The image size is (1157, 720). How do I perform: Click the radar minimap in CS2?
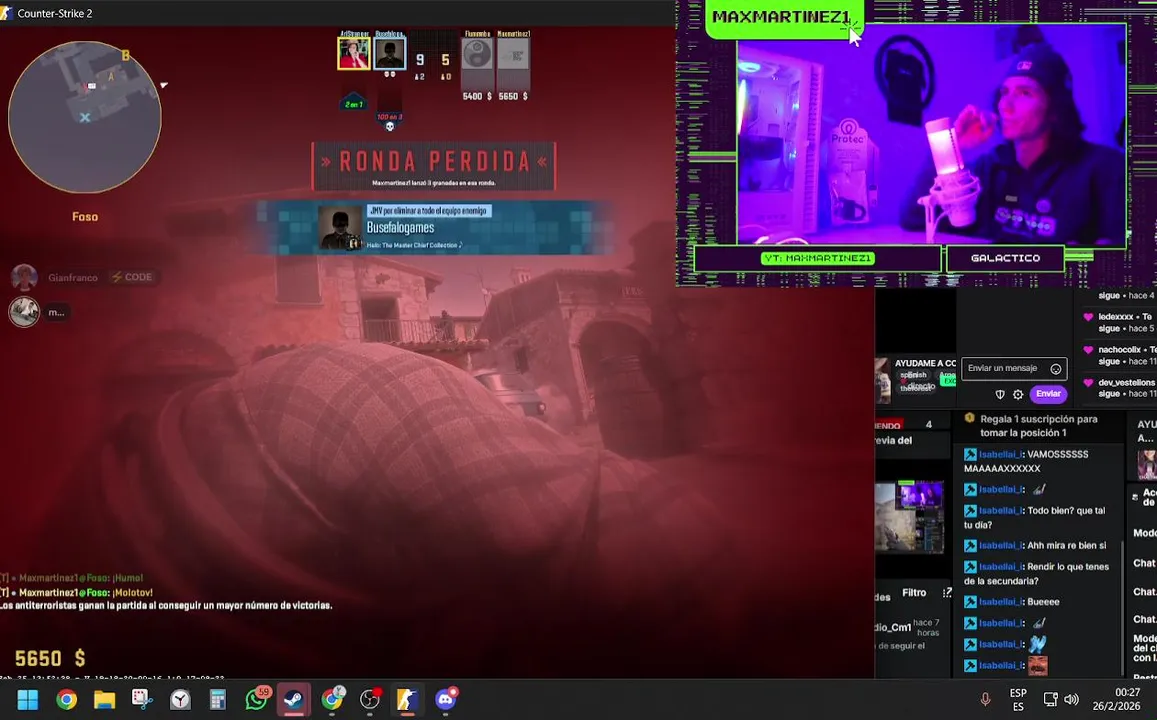84,117
